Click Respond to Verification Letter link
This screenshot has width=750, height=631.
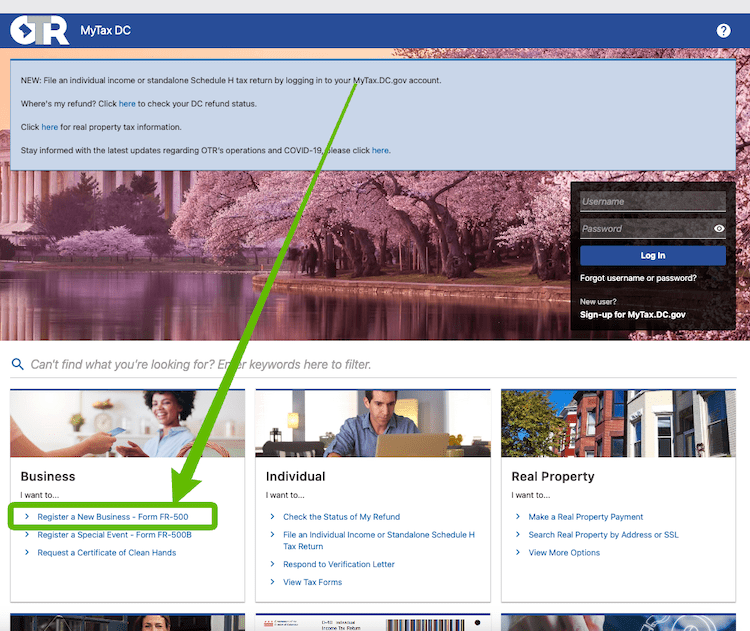click(x=339, y=564)
